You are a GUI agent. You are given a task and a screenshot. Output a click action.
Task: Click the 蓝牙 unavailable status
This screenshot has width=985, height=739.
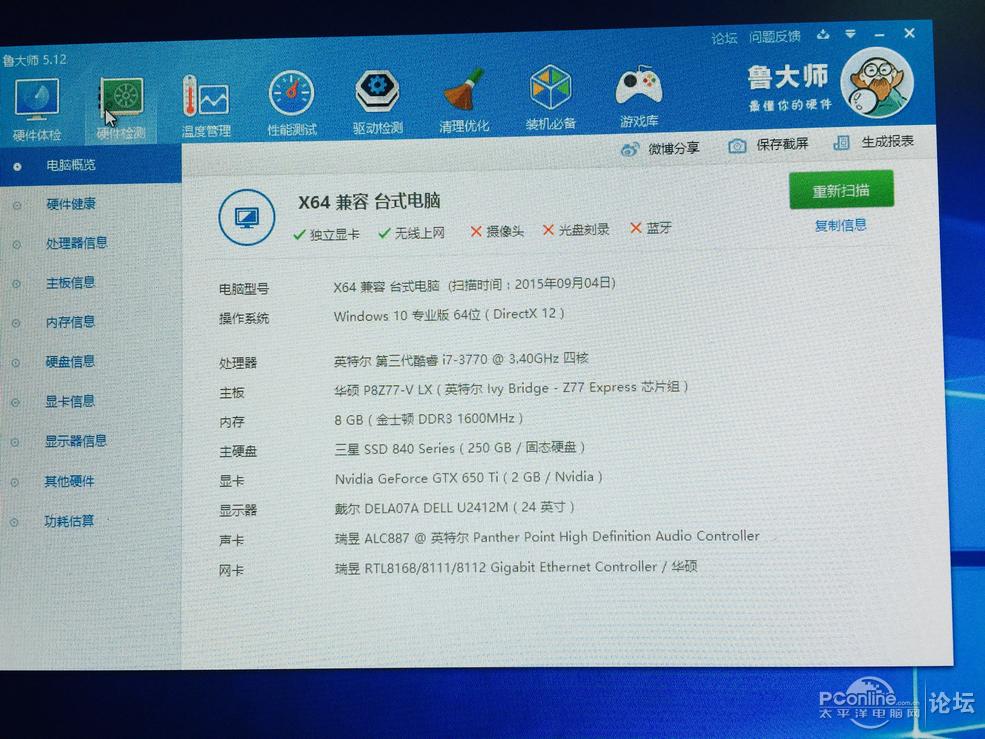click(x=651, y=228)
